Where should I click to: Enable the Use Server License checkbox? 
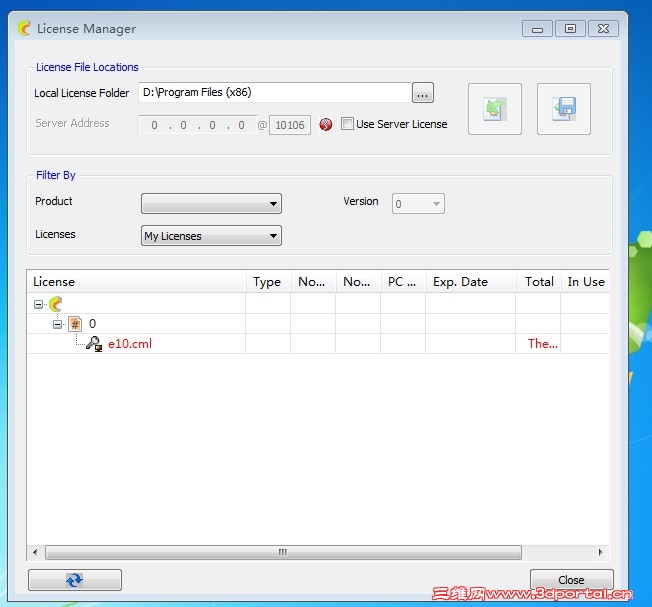(347, 123)
